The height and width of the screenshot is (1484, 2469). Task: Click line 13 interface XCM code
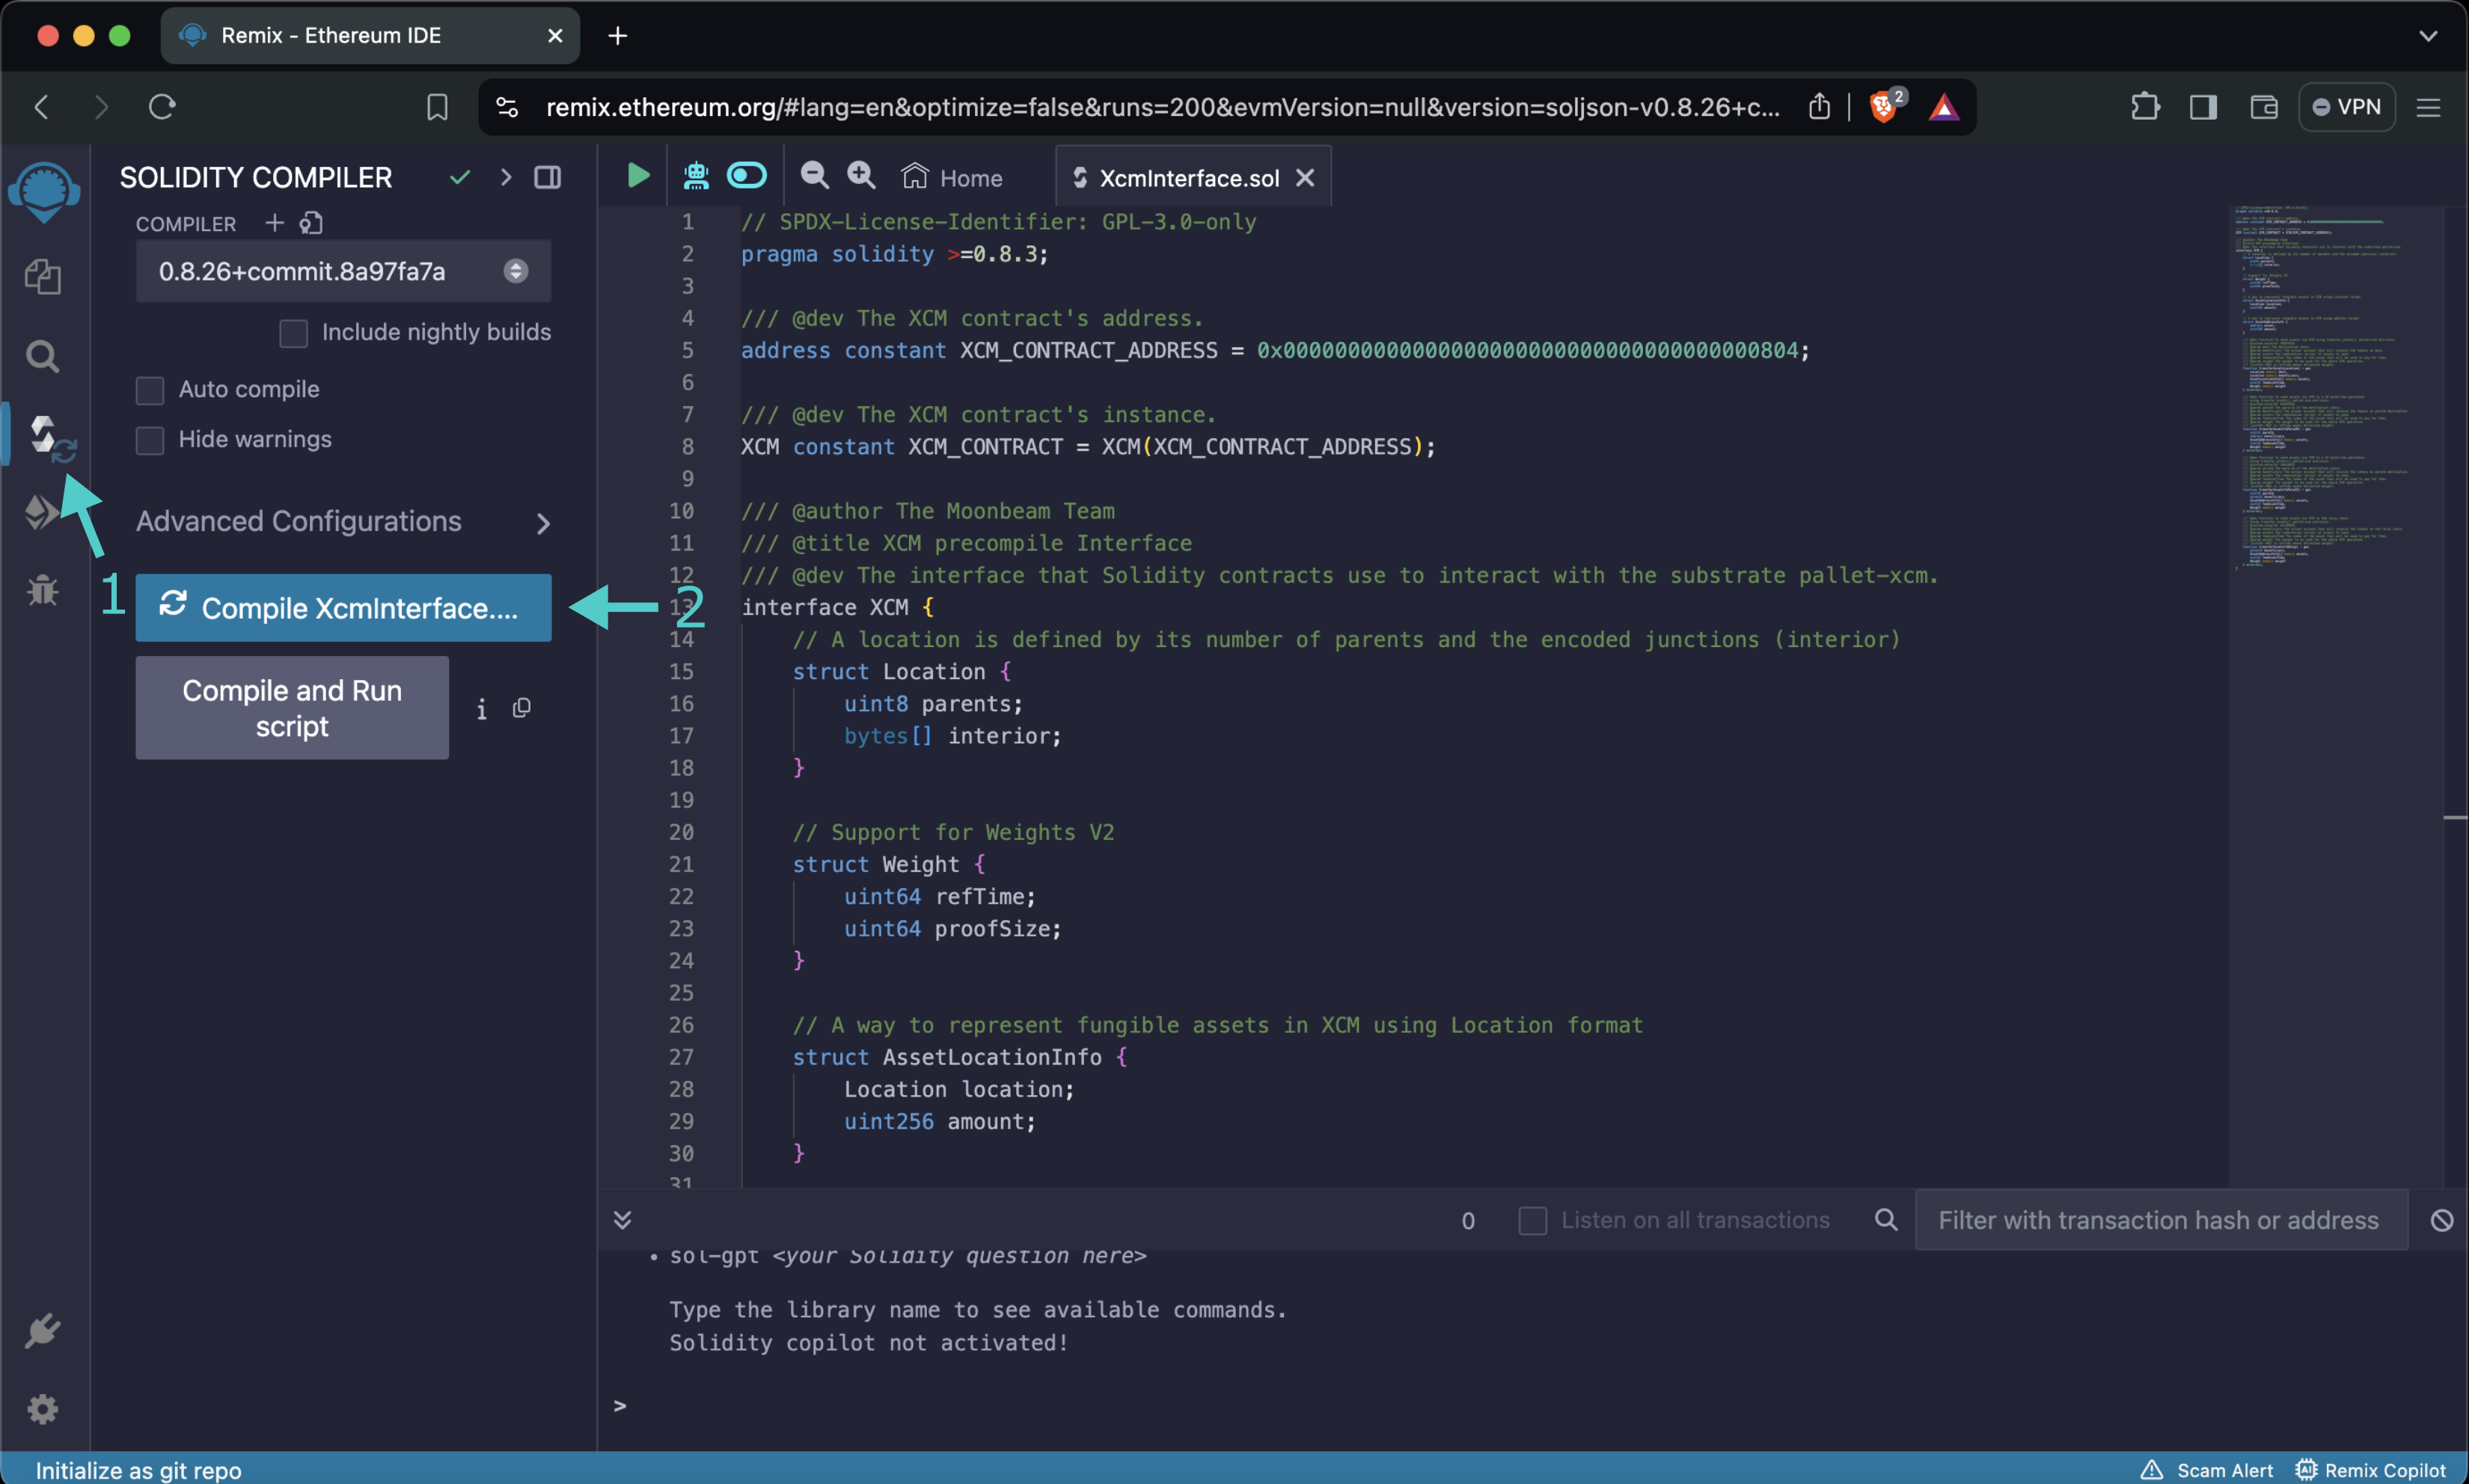pos(838,608)
